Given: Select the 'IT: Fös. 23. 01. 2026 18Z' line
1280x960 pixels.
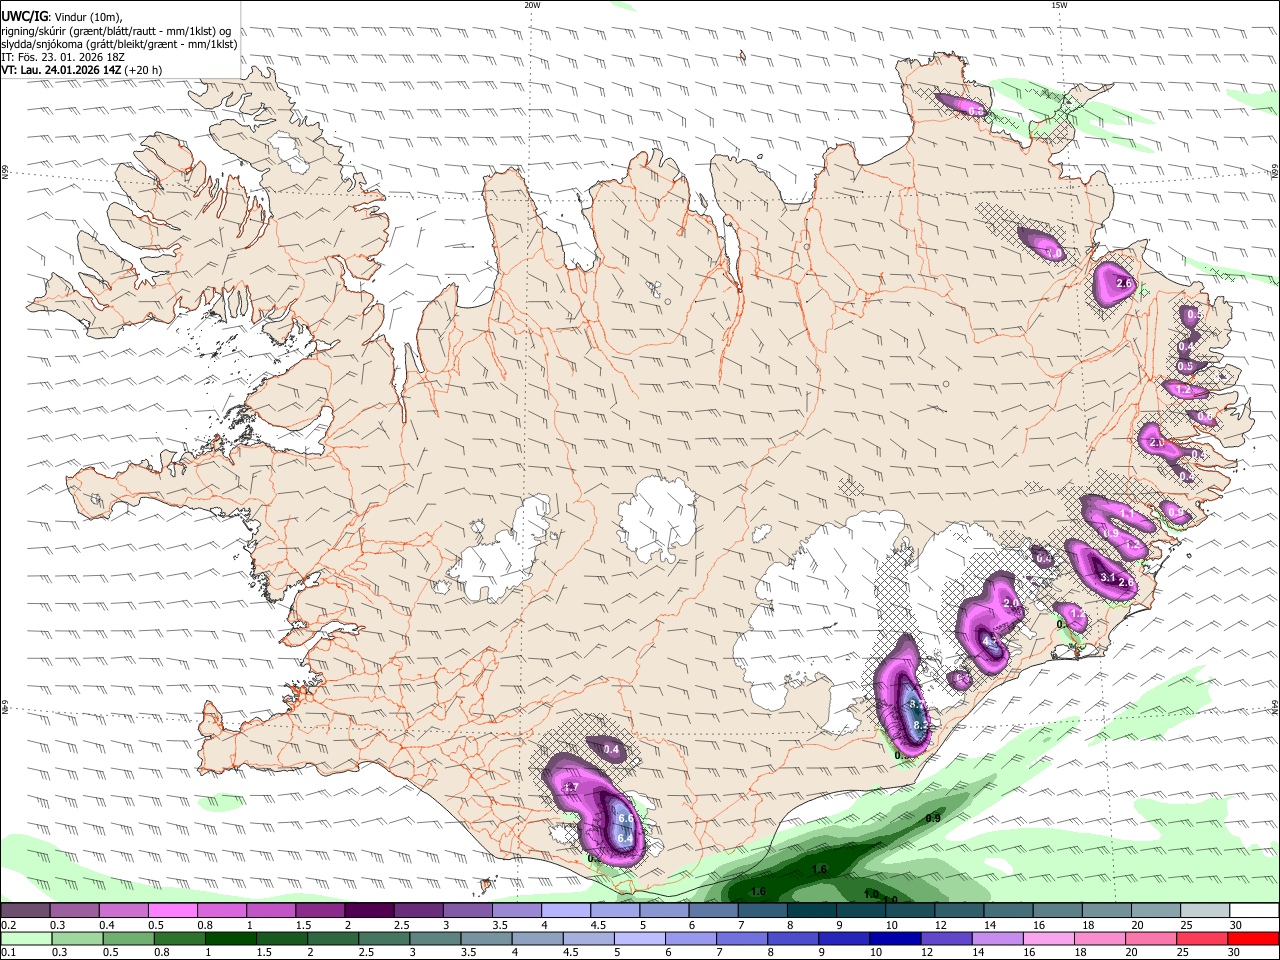Looking at the screenshot, I should [62, 57].
